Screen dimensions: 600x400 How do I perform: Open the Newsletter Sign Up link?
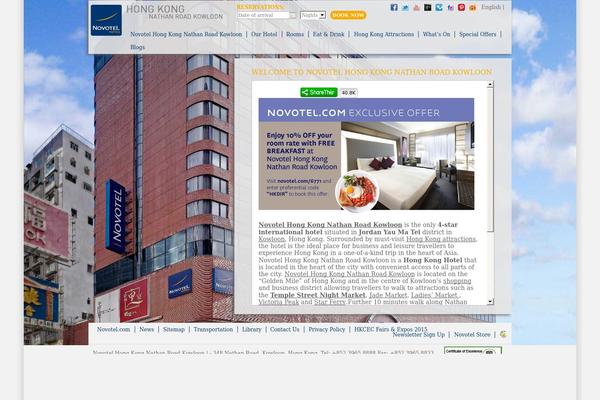[x=419, y=335]
